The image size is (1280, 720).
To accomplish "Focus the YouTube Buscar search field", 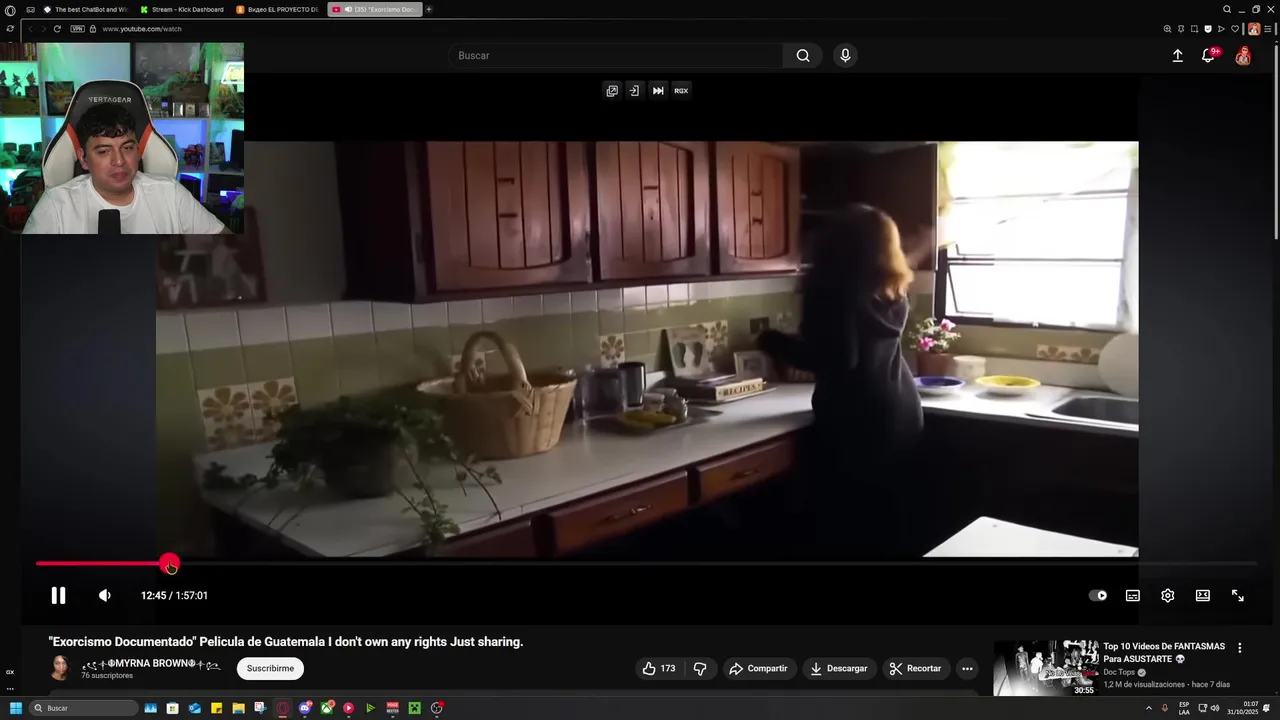I will 616,56.
